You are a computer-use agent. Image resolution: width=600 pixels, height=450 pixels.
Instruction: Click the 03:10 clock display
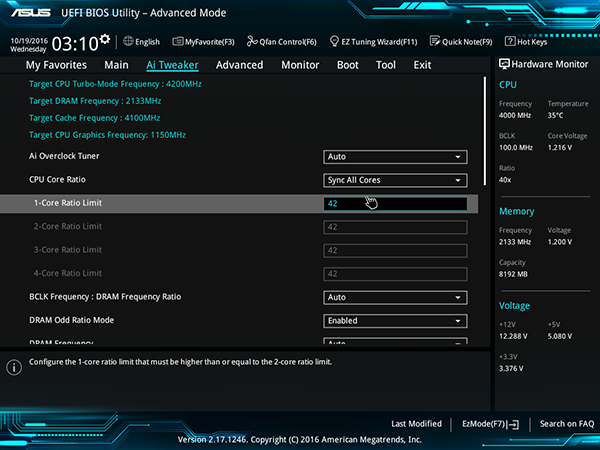(75, 43)
